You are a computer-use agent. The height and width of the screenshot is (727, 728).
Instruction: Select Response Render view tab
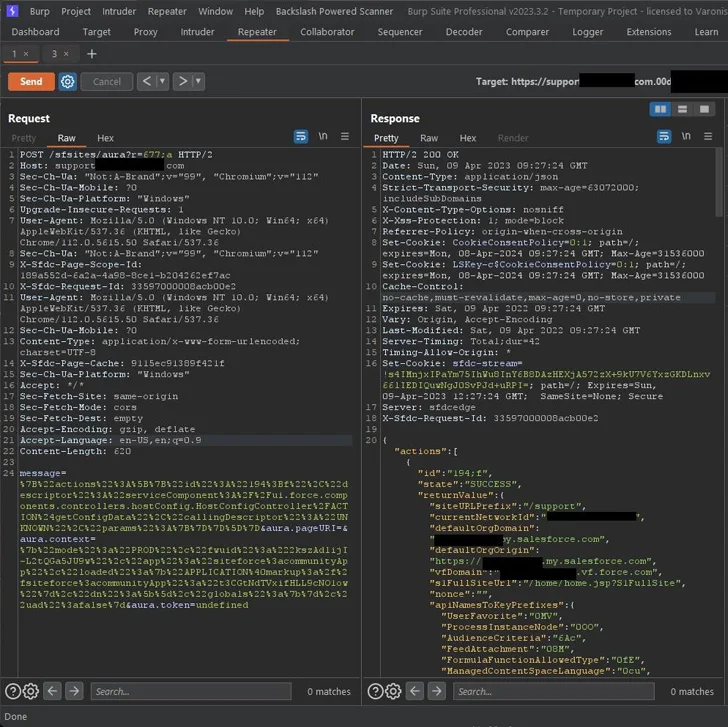coord(513,138)
